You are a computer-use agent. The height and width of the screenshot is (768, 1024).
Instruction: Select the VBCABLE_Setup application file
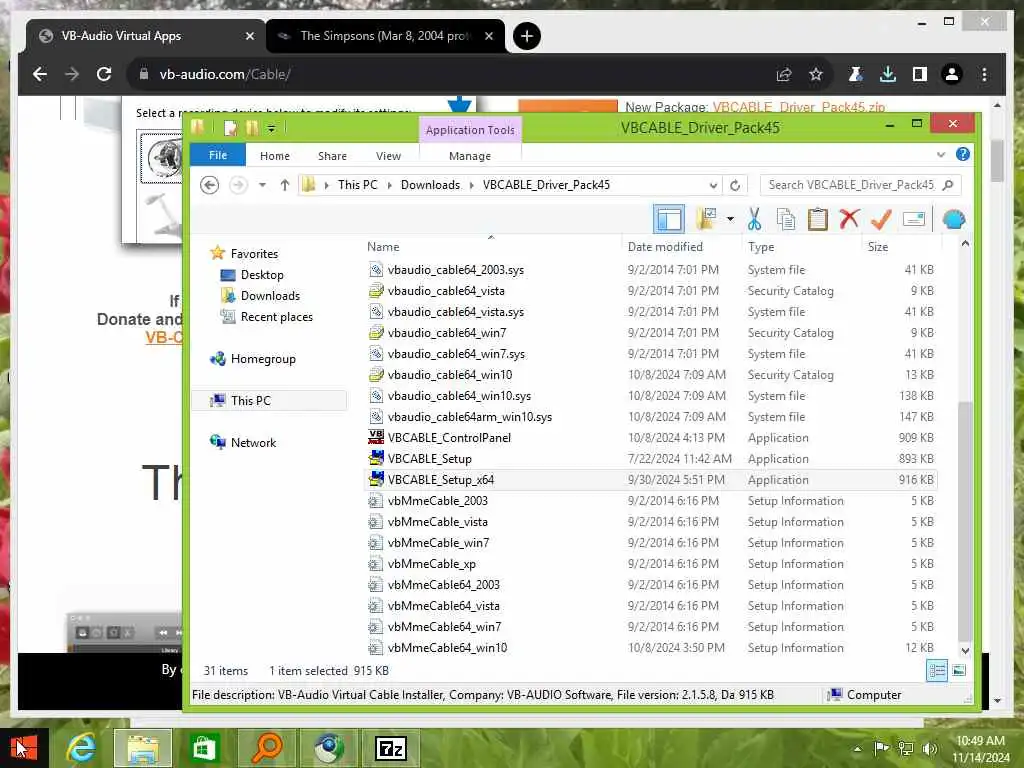tap(429, 458)
